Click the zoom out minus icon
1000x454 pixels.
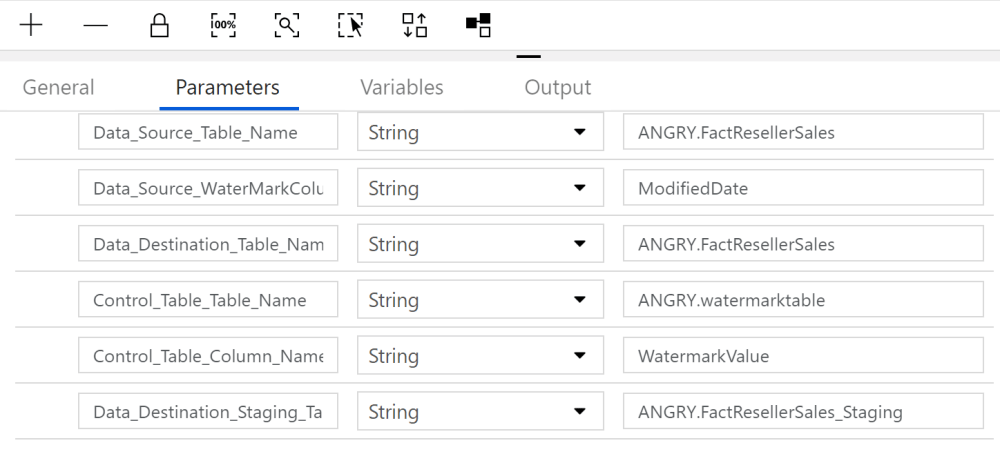(96, 26)
